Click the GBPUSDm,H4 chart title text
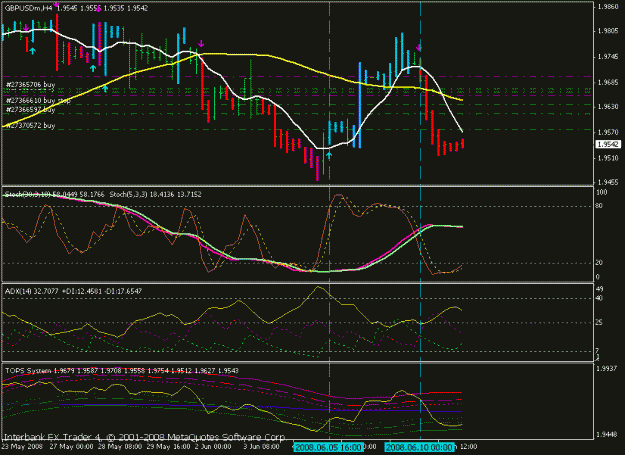 29,8
